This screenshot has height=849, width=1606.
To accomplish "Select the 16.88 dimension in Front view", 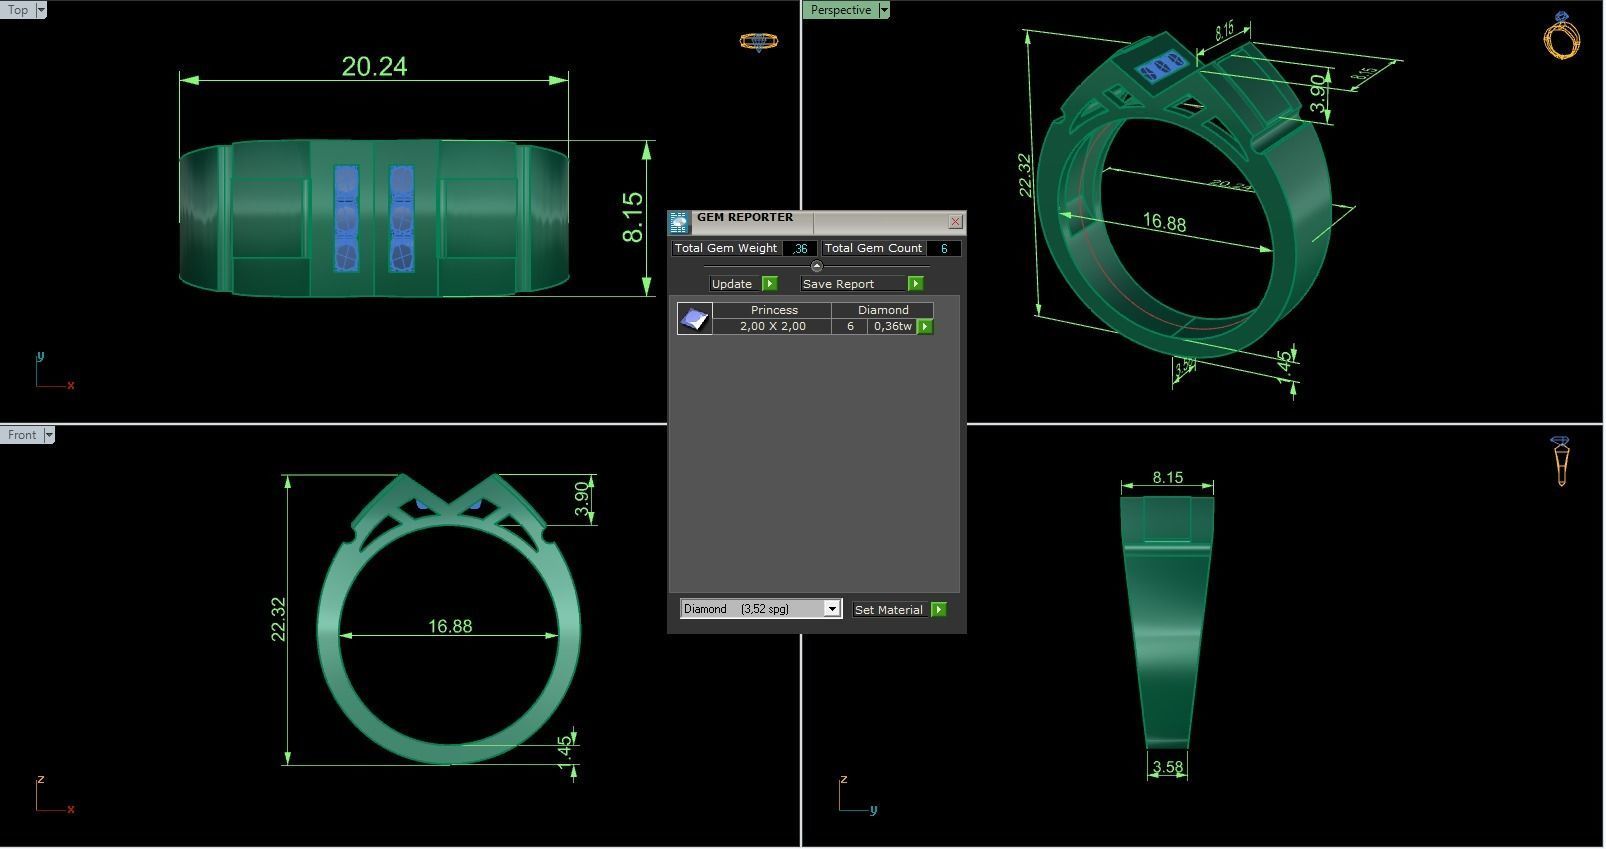I will (x=450, y=626).
